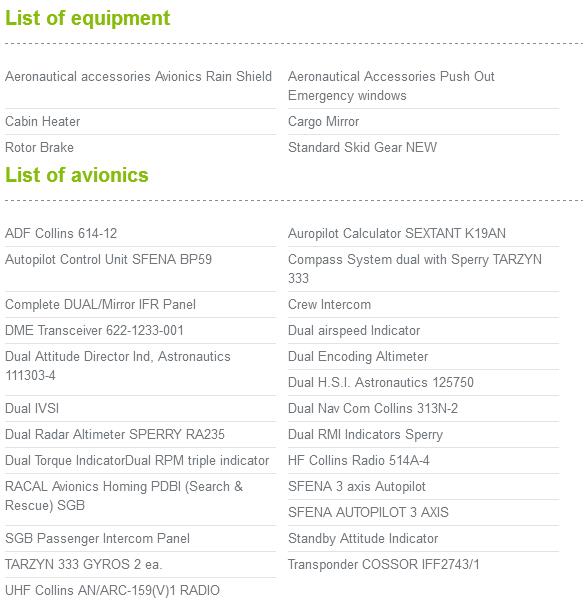Select the Cabin Heater entry
Viewport: 588px width, 602px height.
(43, 122)
